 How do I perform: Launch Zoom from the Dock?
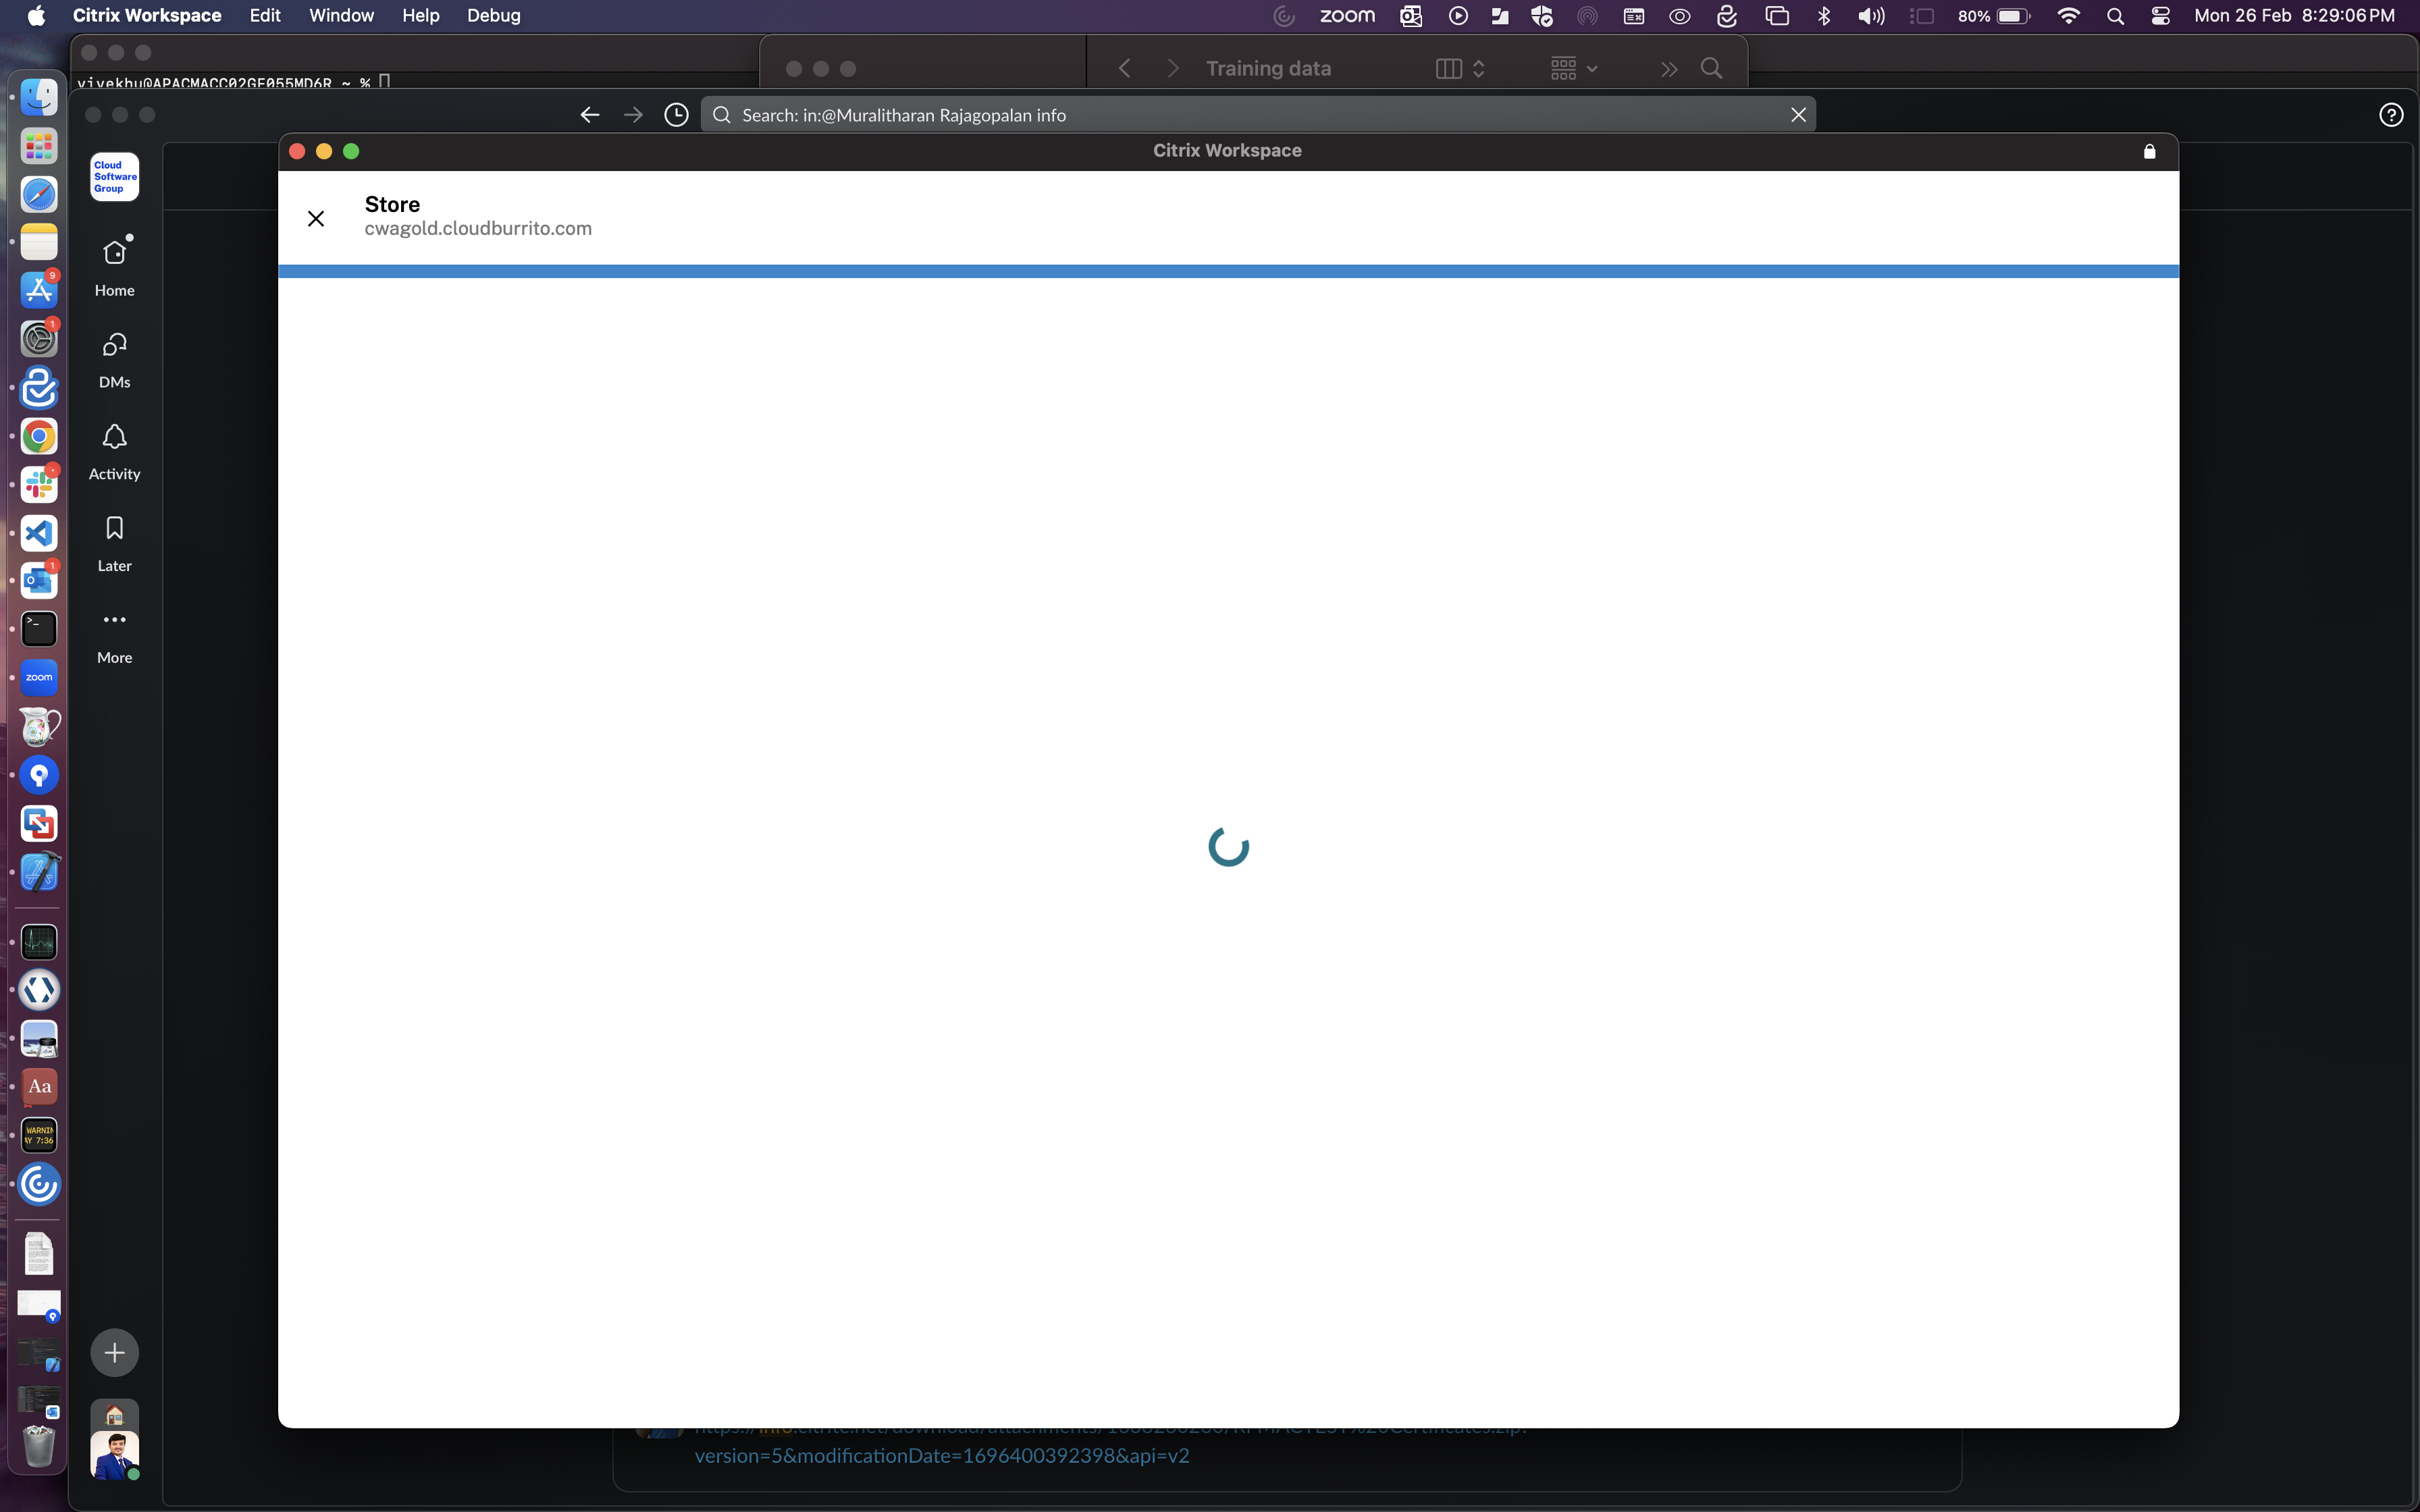38,677
